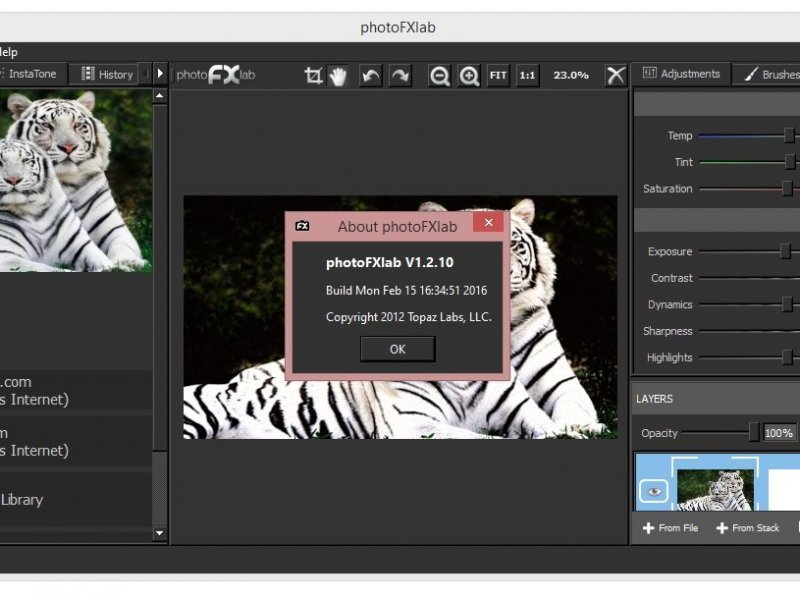Close the About photoFXlab dialog
The image size is (800, 600).
click(x=489, y=222)
